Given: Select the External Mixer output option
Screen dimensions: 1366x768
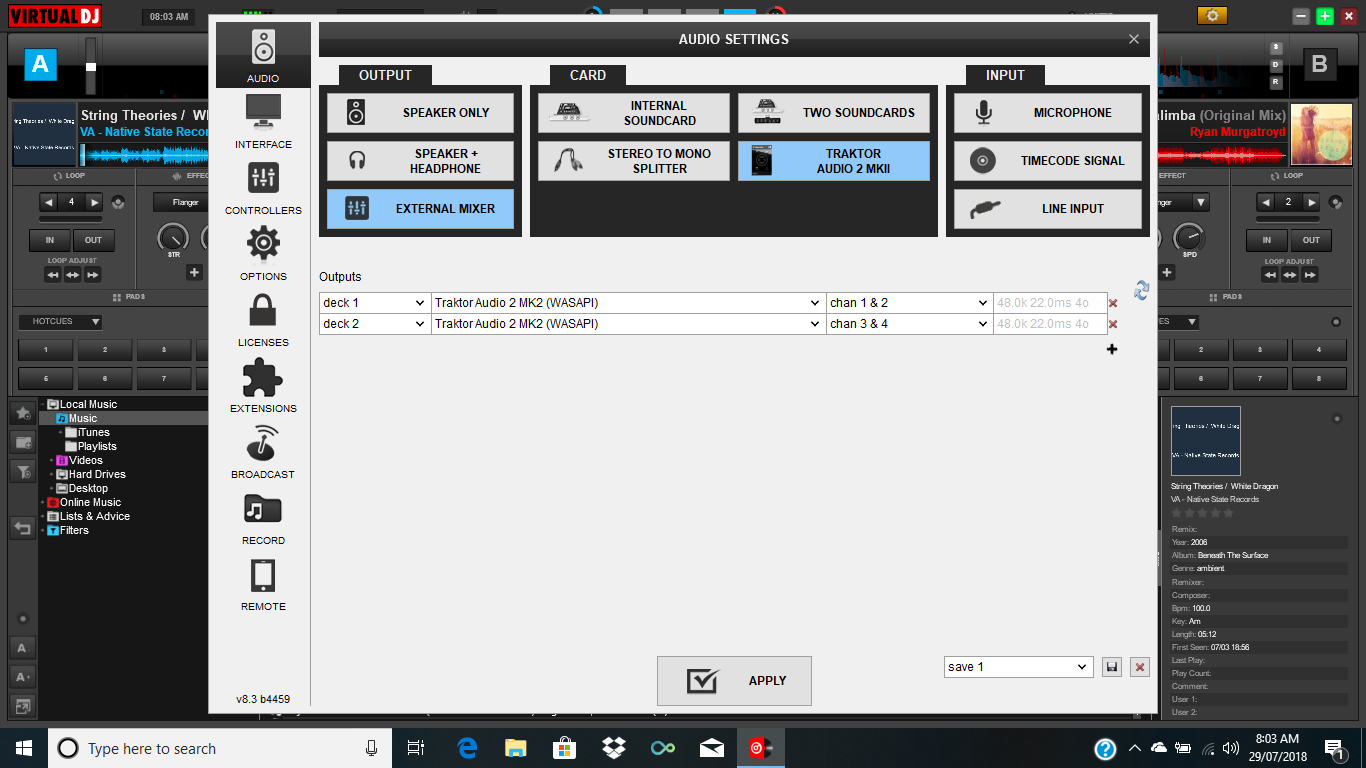Looking at the screenshot, I should click(420, 209).
